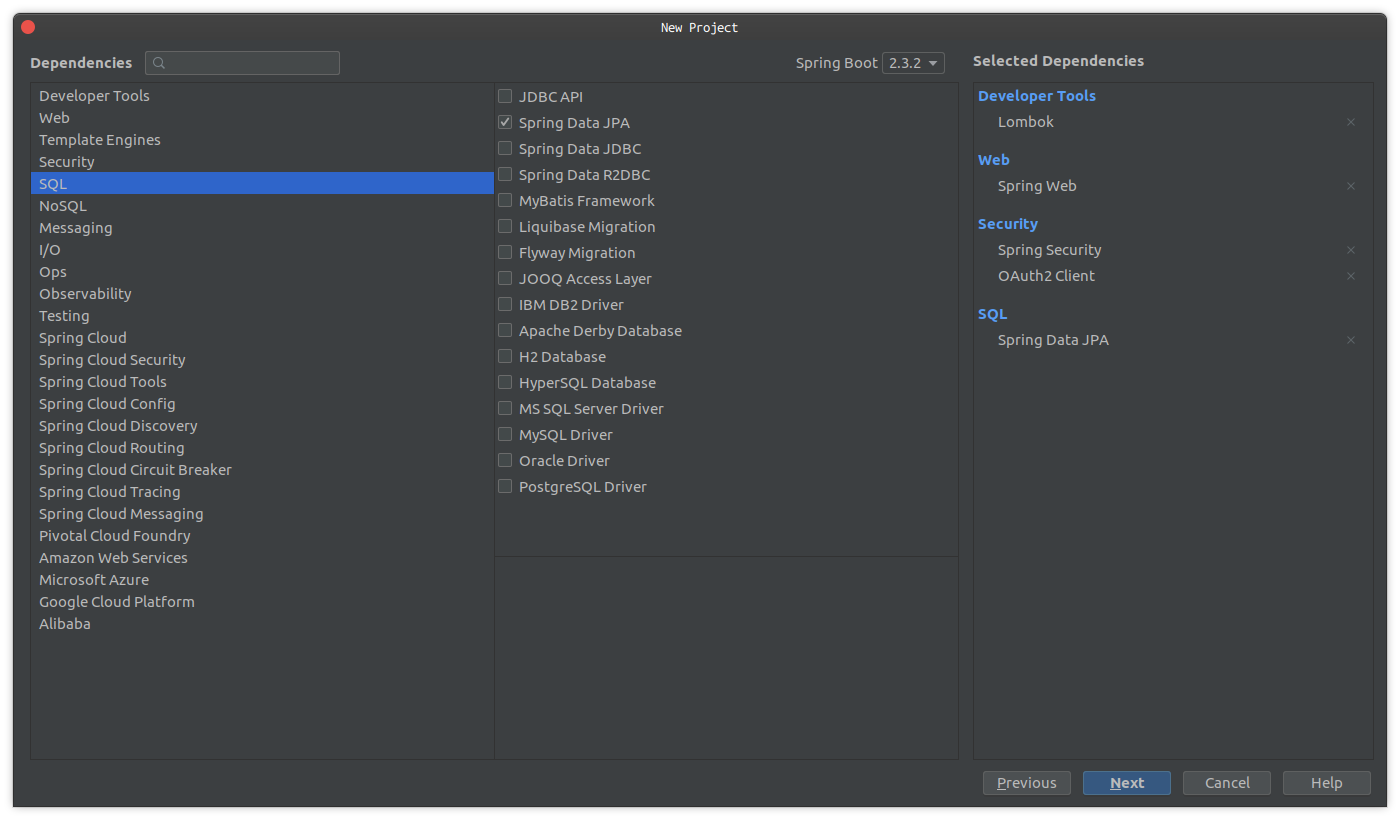Enable Liquibase Migration dependency
Image resolution: width=1400 pixels, height=820 pixels.
coord(505,227)
